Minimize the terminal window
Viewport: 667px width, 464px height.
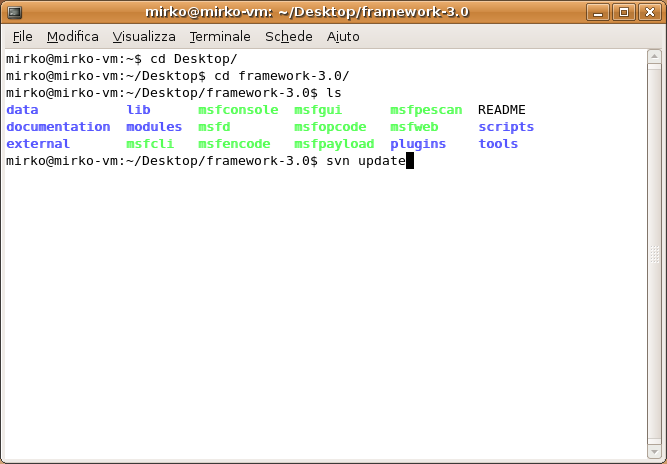coord(598,12)
